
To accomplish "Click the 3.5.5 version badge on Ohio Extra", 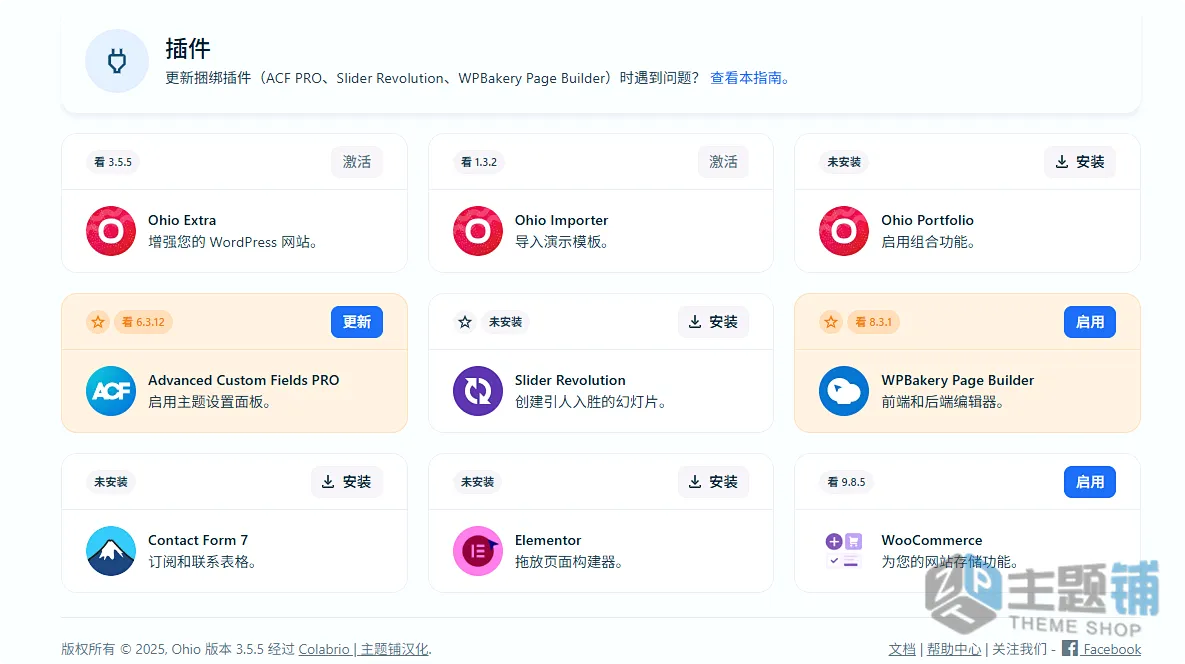I will [x=113, y=162].
